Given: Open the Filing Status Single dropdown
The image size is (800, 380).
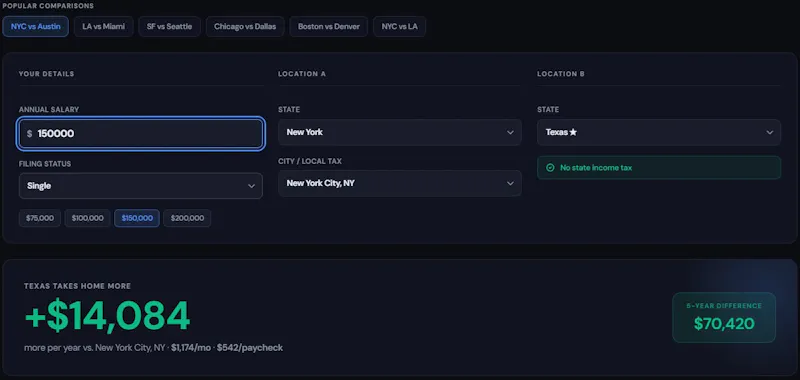Looking at the screenshot, I should coord(141,186).
